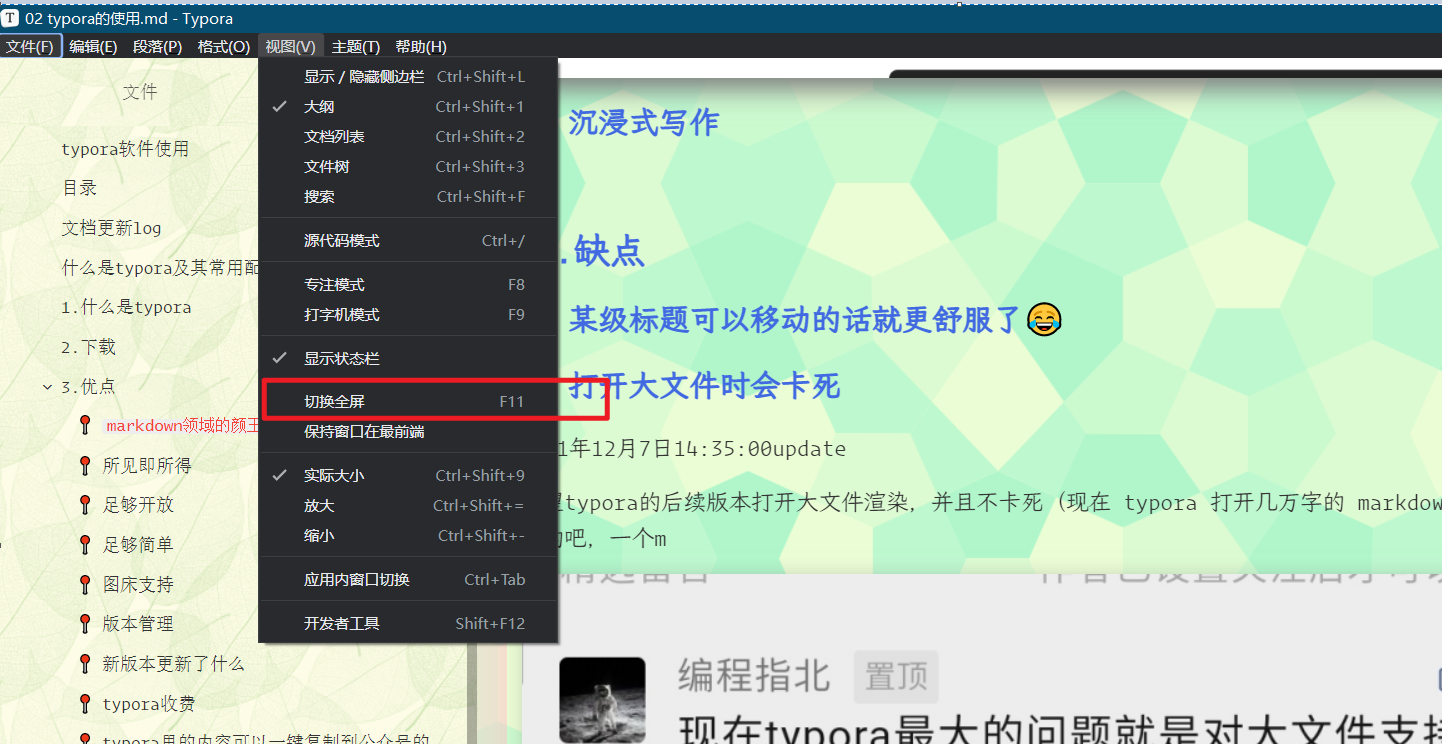Screen dimensions: 1442x744
Task: Select the checked 实际大小 zoom option
Action: (x=408, y=476)
